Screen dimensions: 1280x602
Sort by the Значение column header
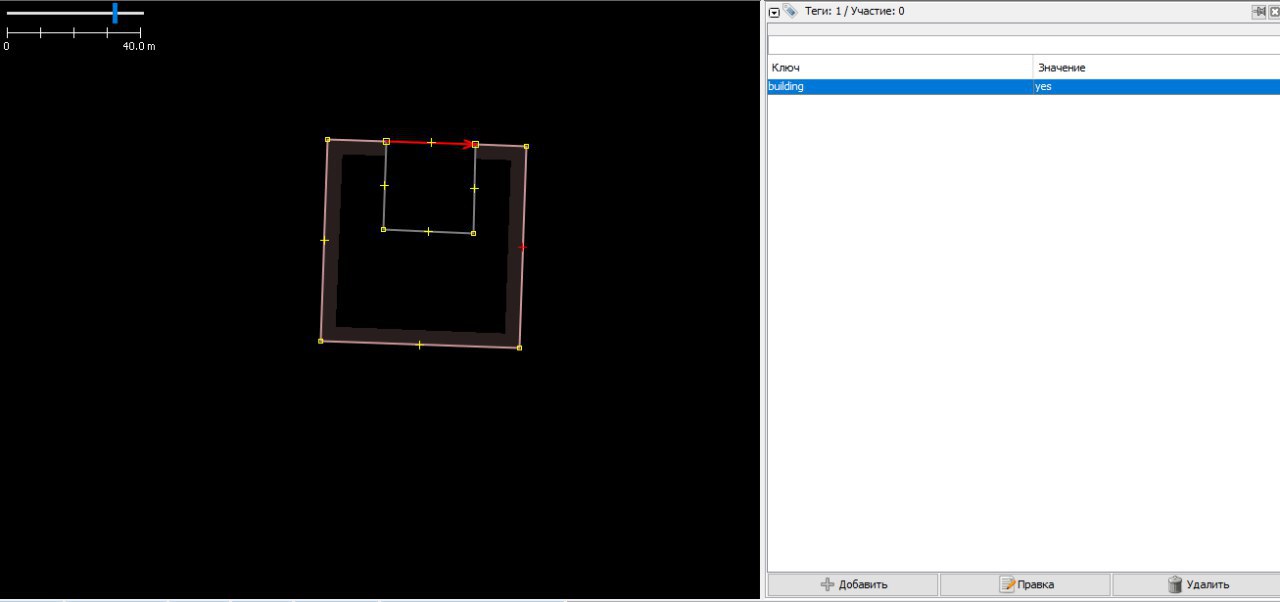point(1157,67)
